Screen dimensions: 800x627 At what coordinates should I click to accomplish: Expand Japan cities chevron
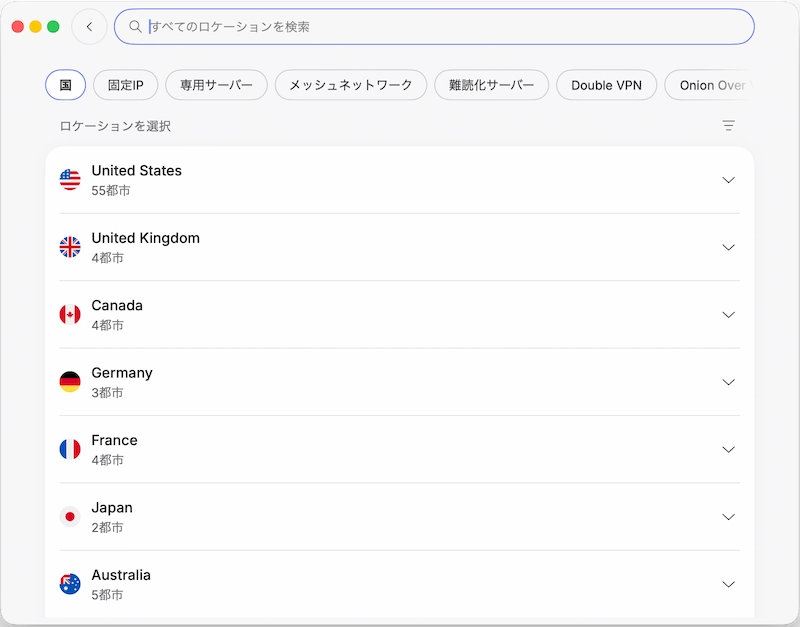click(x=729, y=516)
